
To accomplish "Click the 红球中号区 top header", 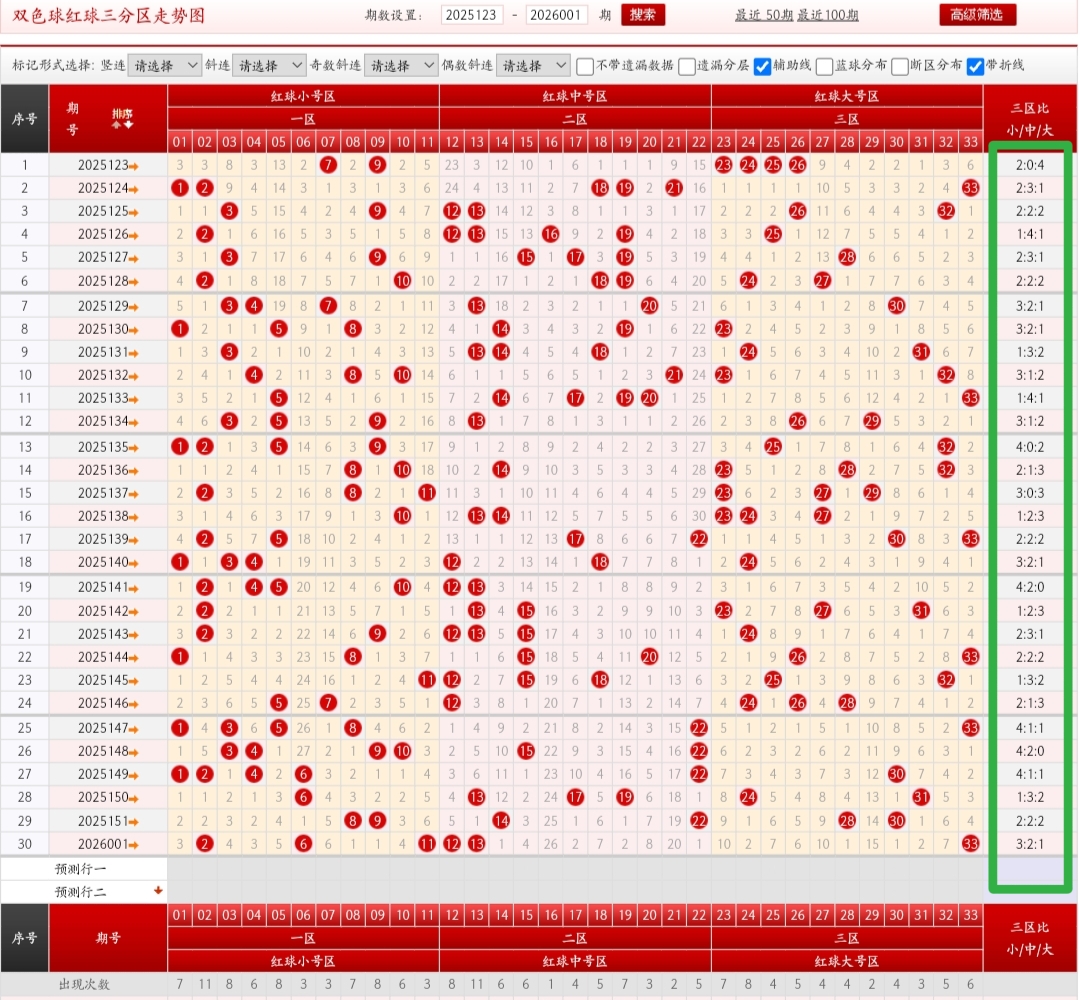I will coord(575,96).
